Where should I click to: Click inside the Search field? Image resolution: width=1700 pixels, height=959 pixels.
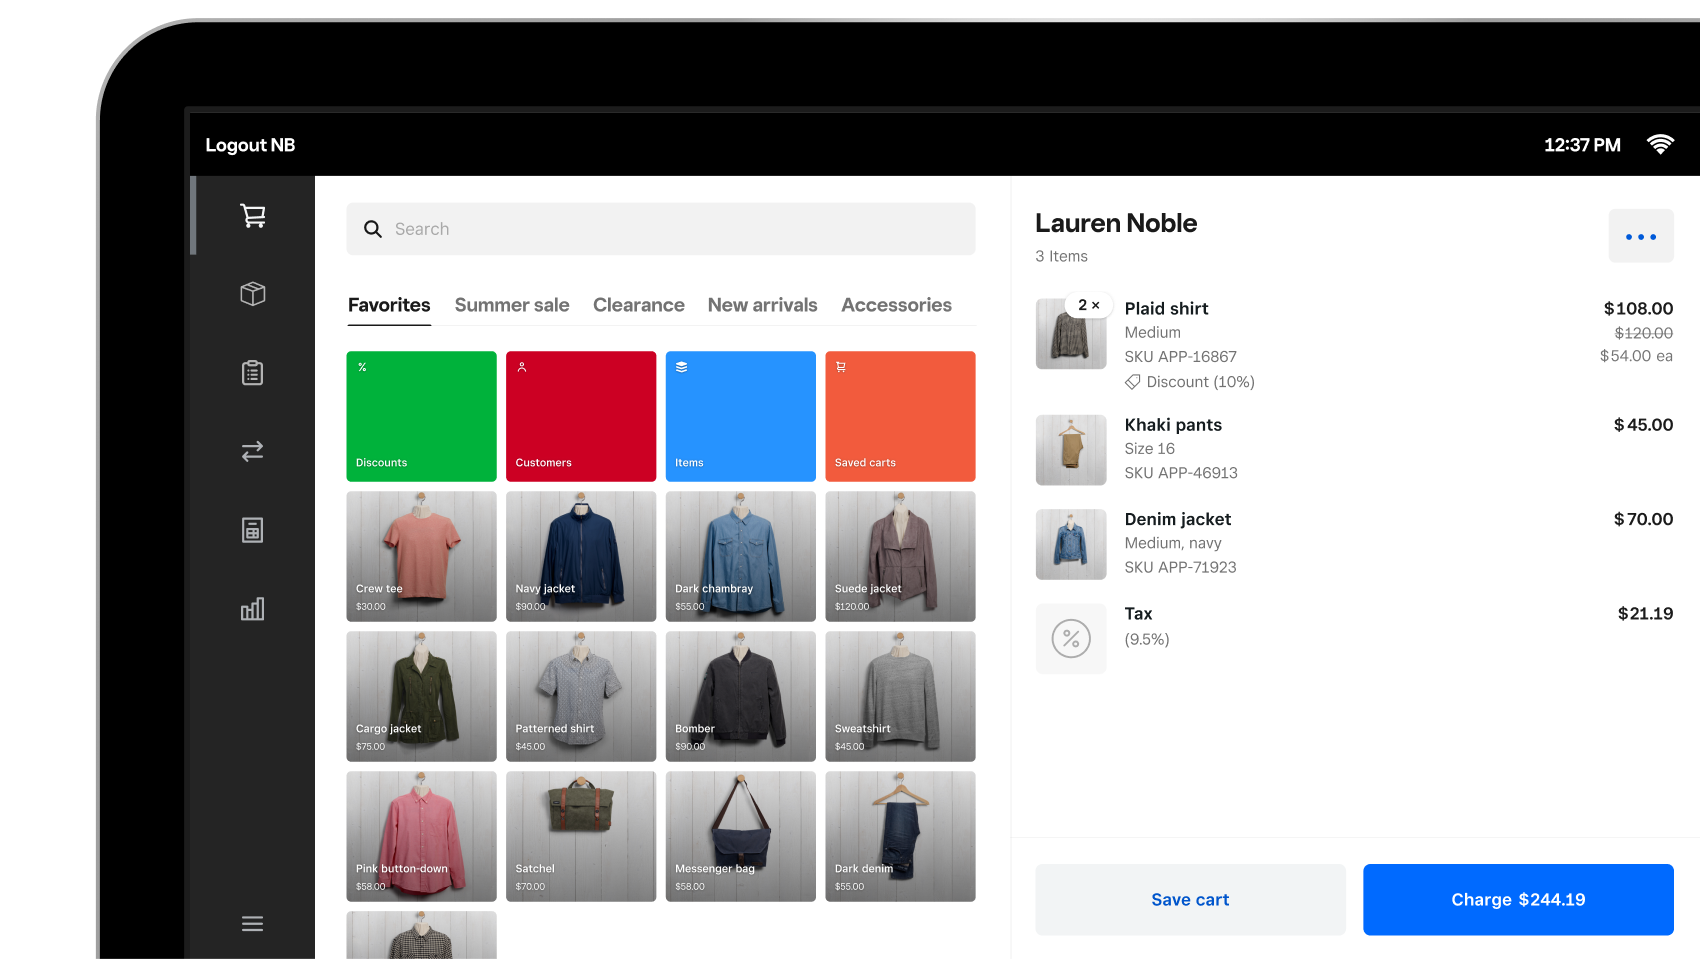click(600, 229)
